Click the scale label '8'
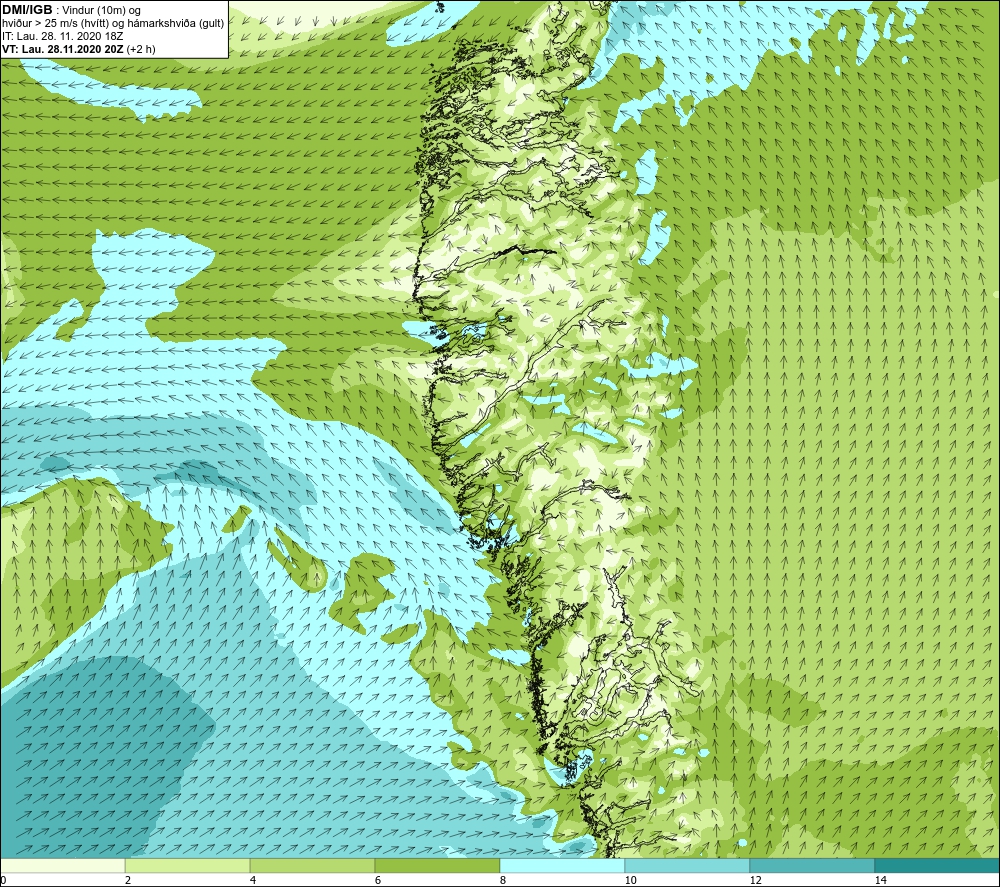The height and width of the screenshot is (887, 1000). [503, 880]
